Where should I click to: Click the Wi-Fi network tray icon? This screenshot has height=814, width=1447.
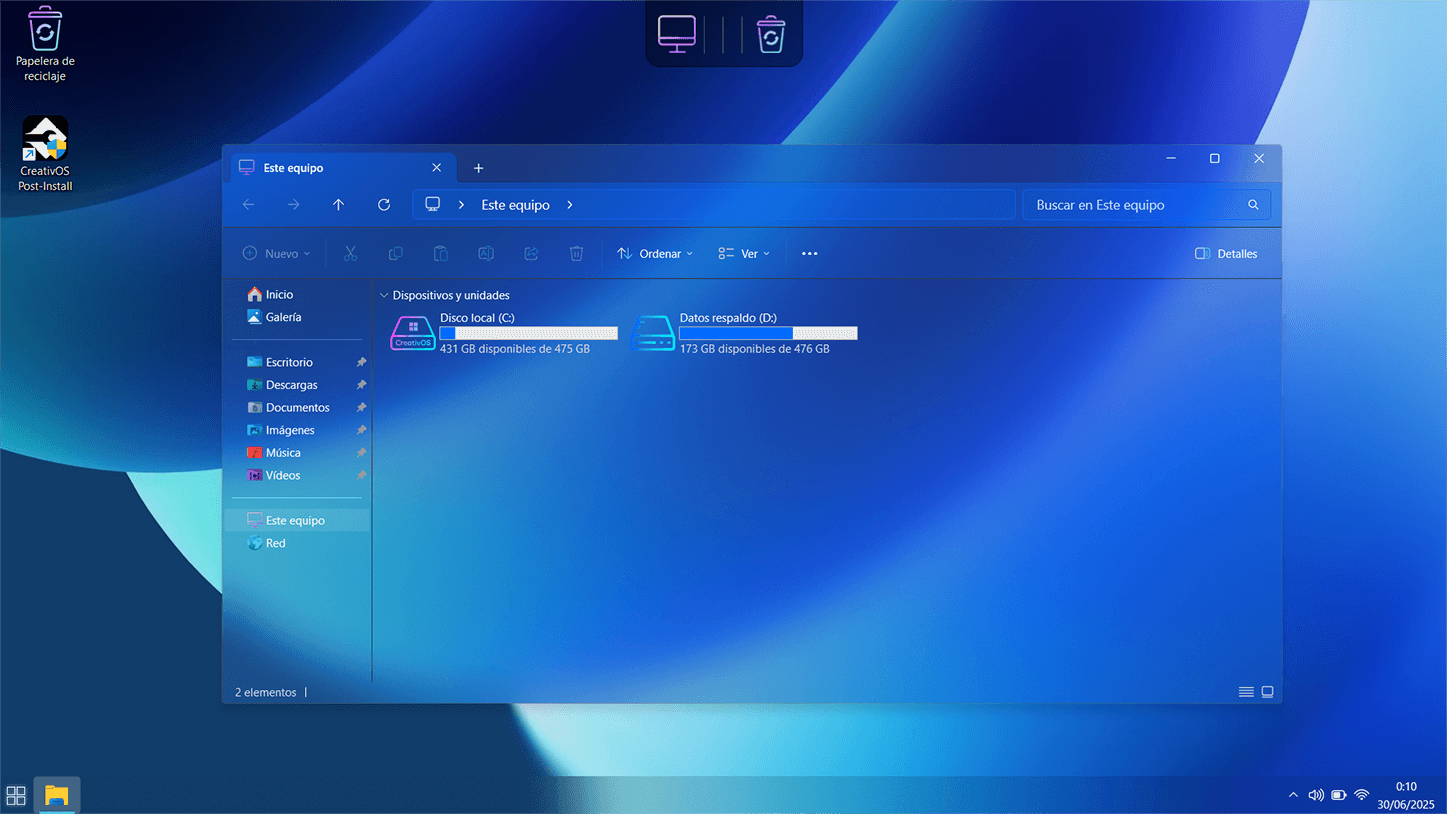tap(1361, 796)
